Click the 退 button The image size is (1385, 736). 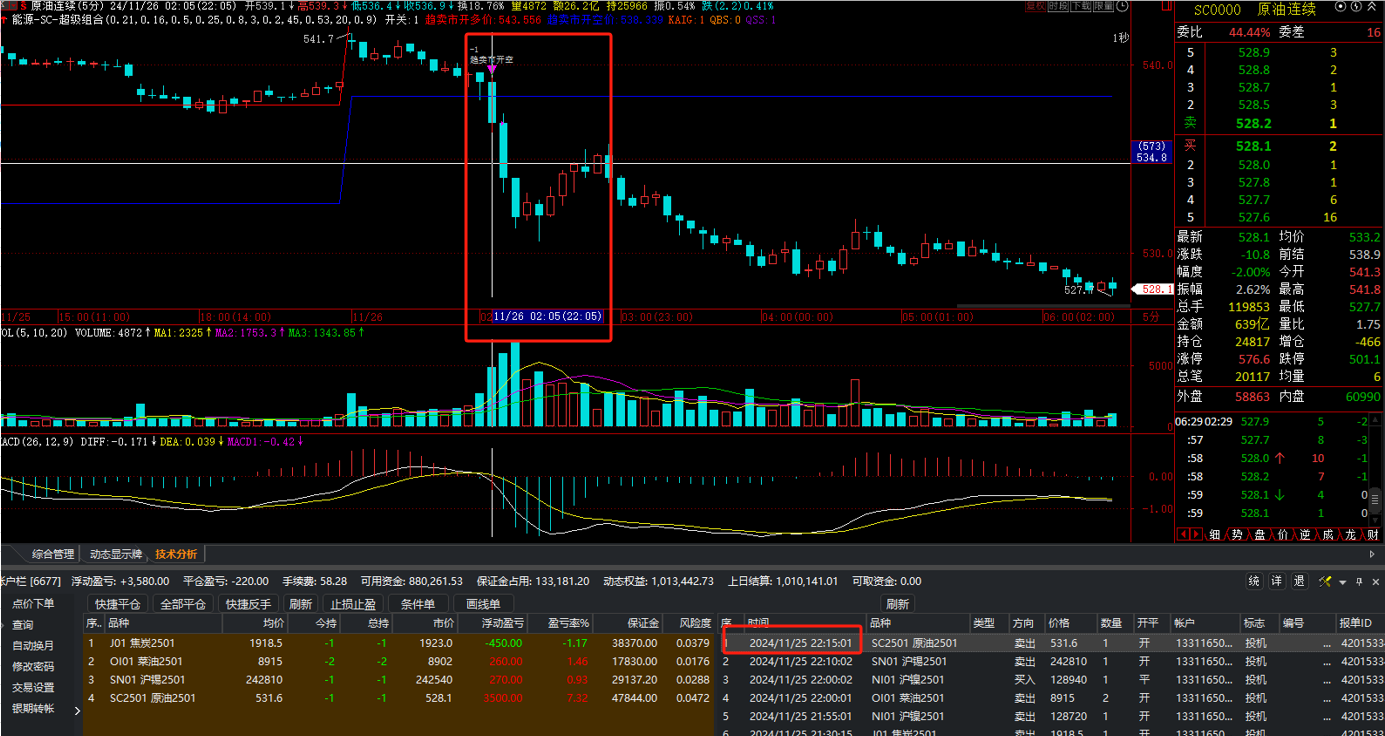point(1299,581)
